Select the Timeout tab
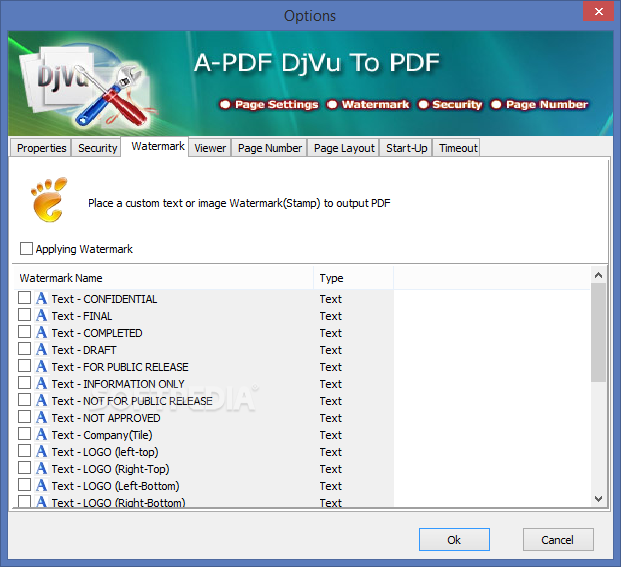 [x=458, y=148]
